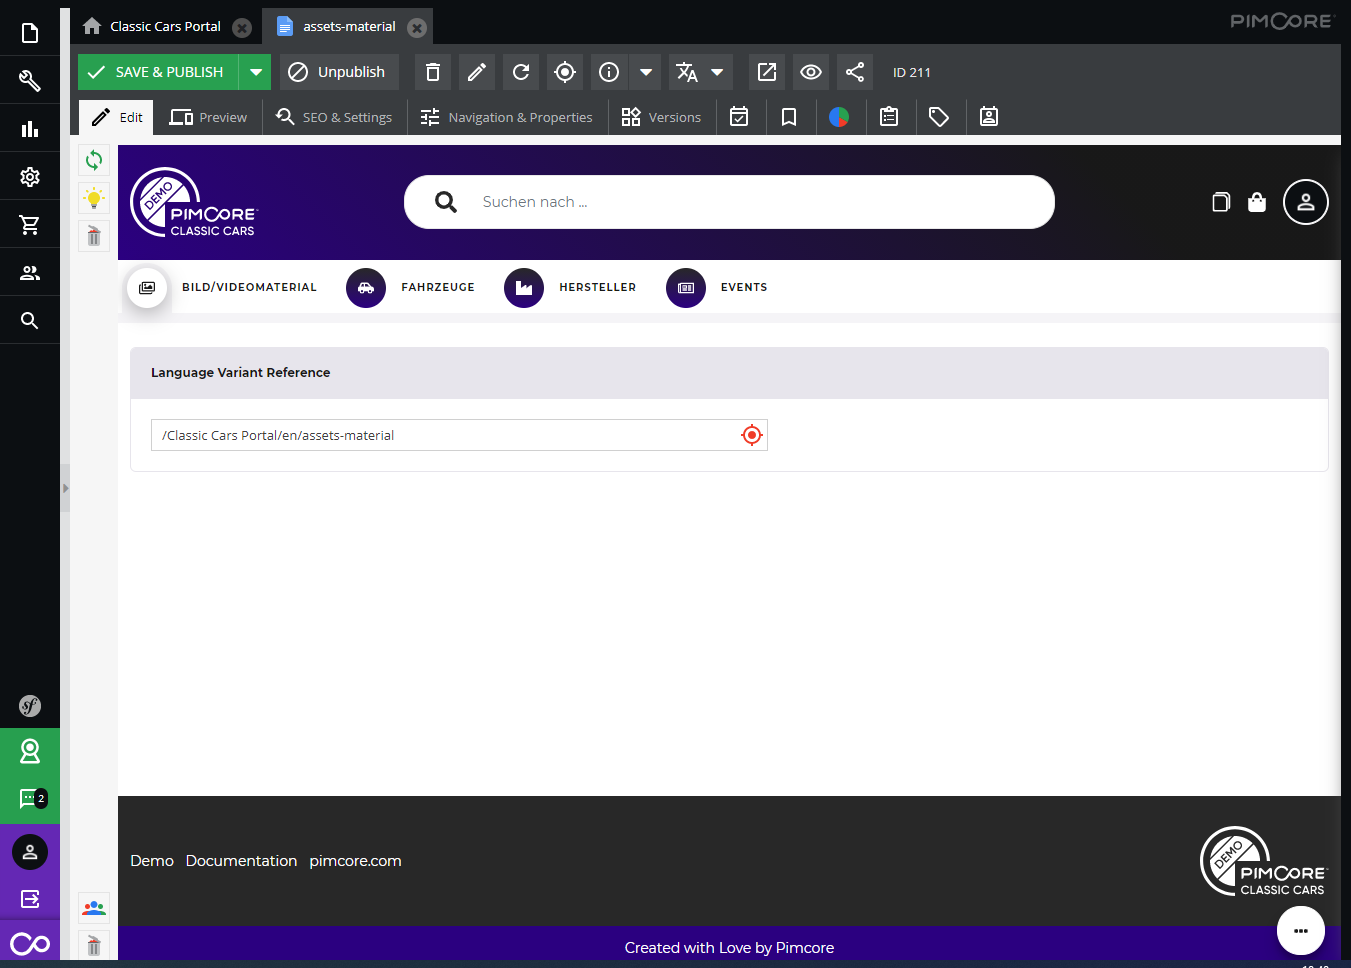Open the user account circle icon in header
This screenshot has height=968, width=1351.
coord(1306,202)
